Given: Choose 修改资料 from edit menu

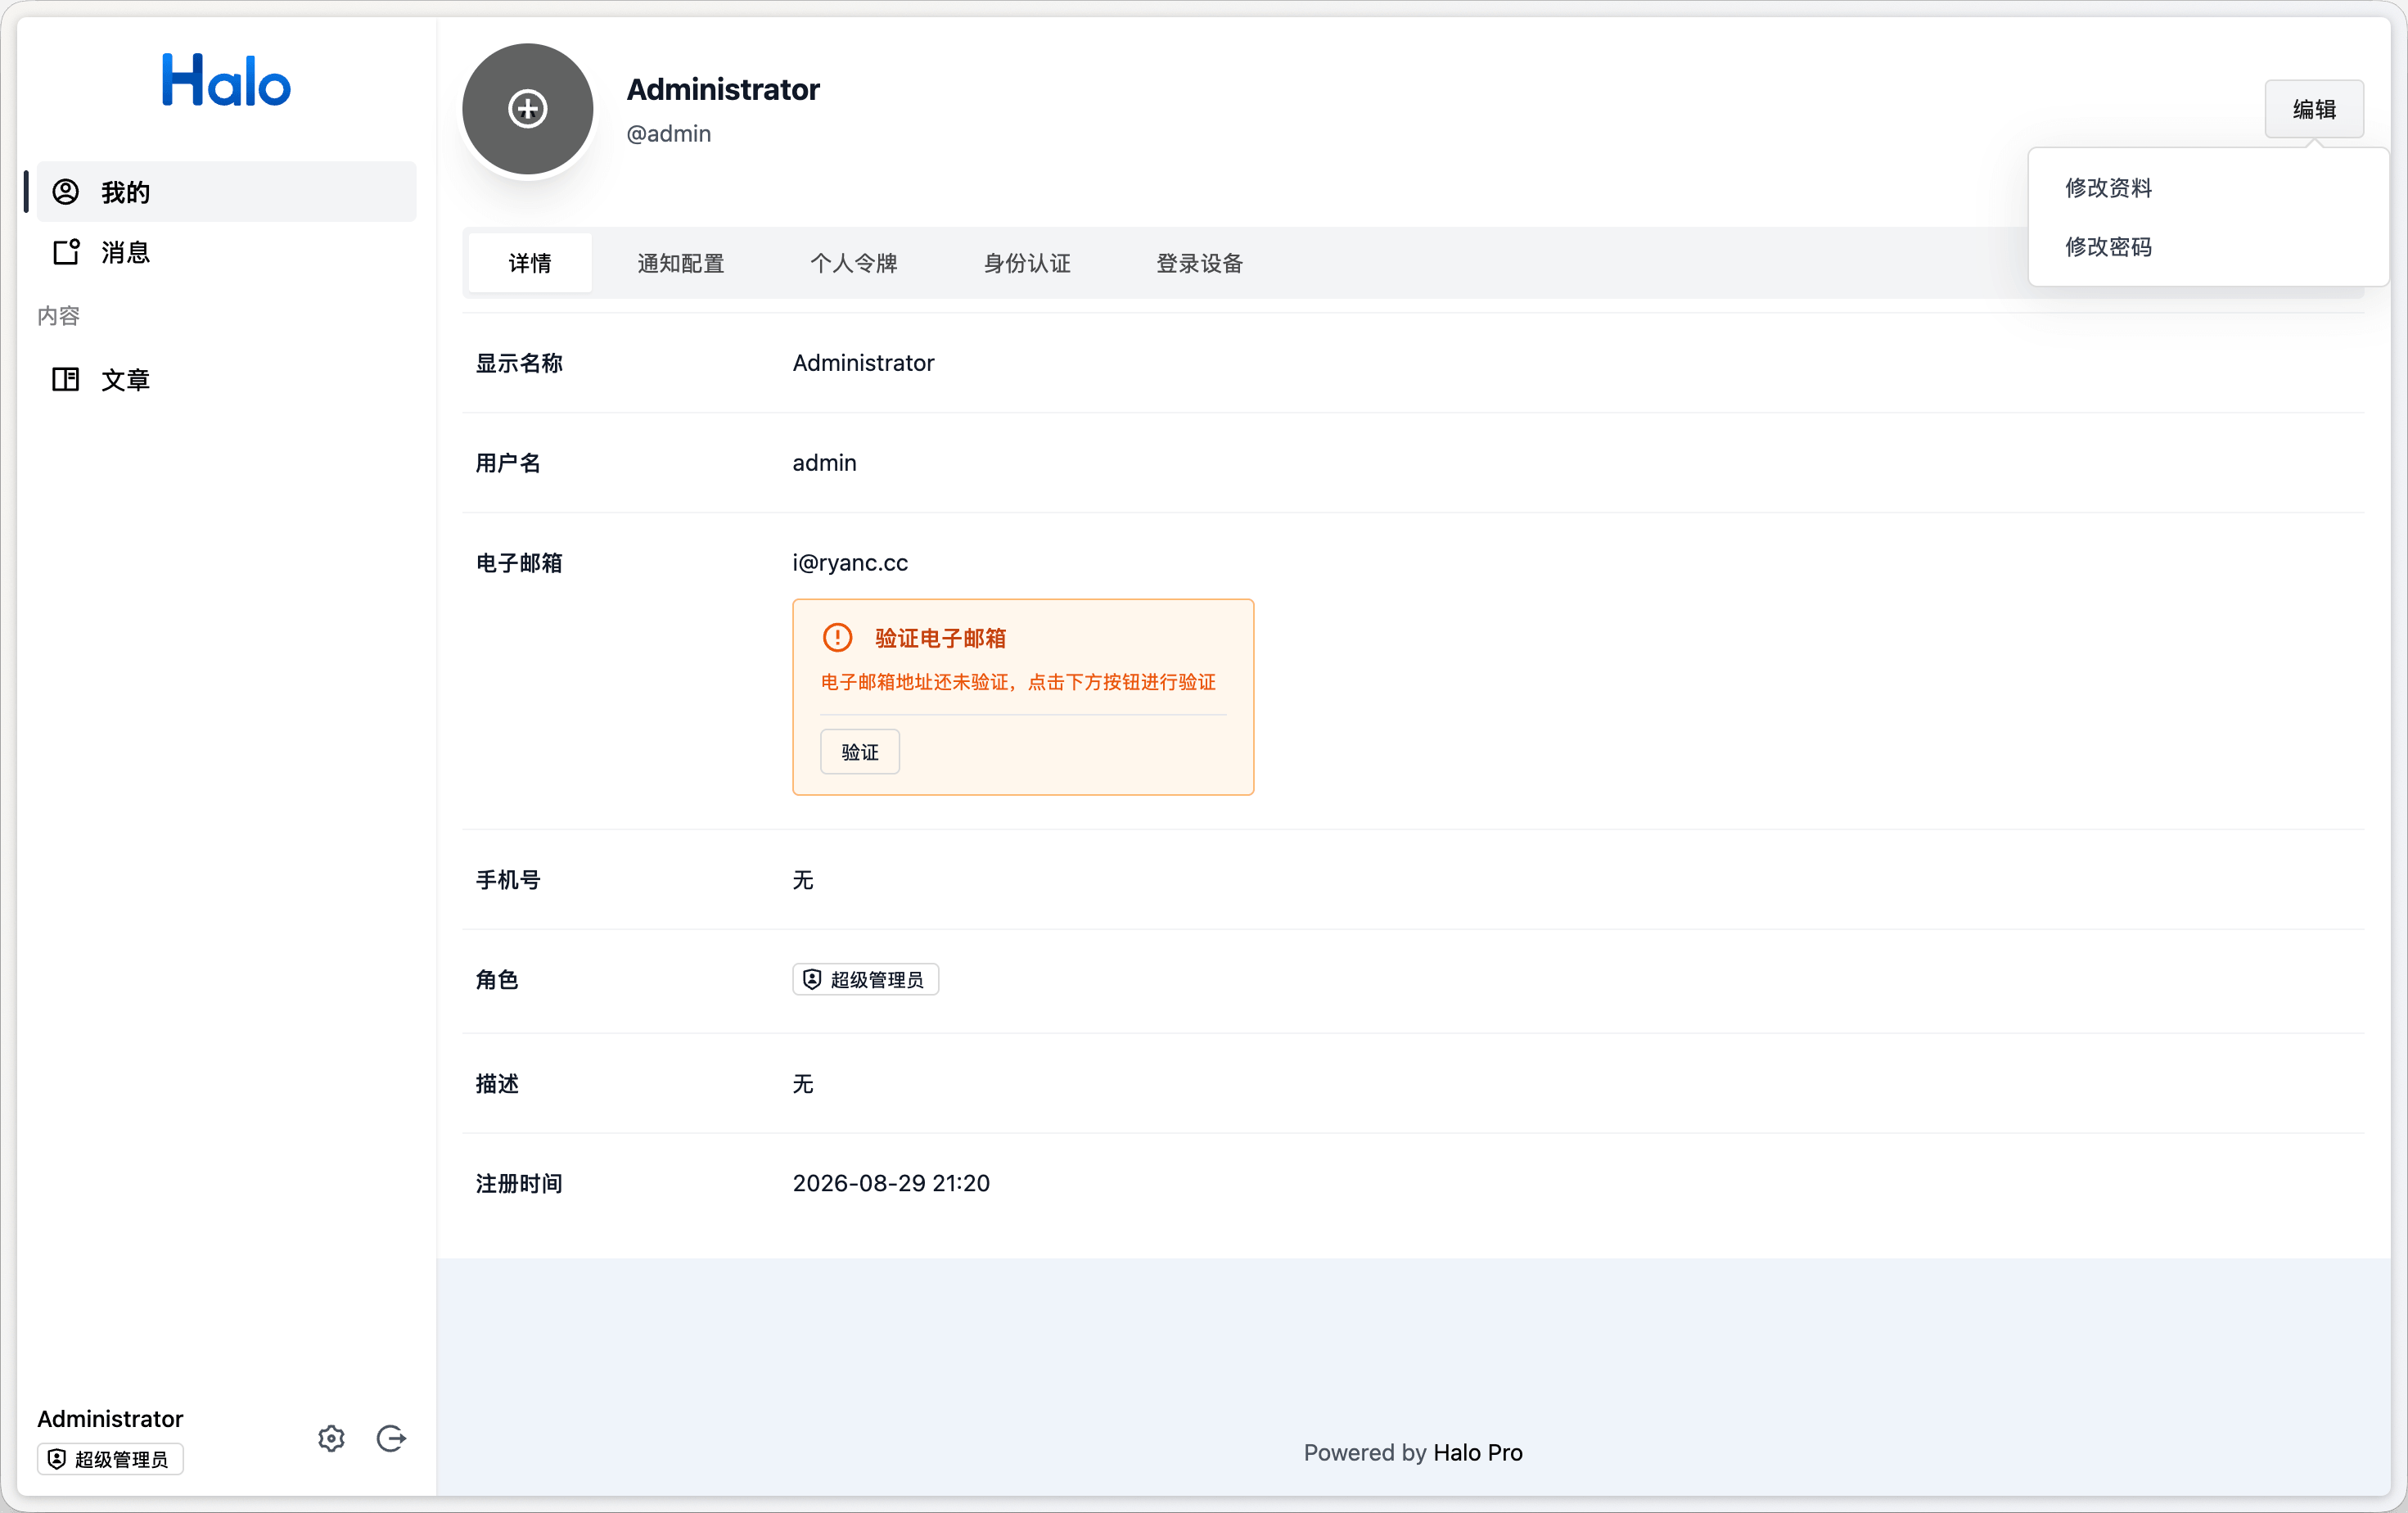Looking at the screenshot, I should click(x=2208, y=188).
